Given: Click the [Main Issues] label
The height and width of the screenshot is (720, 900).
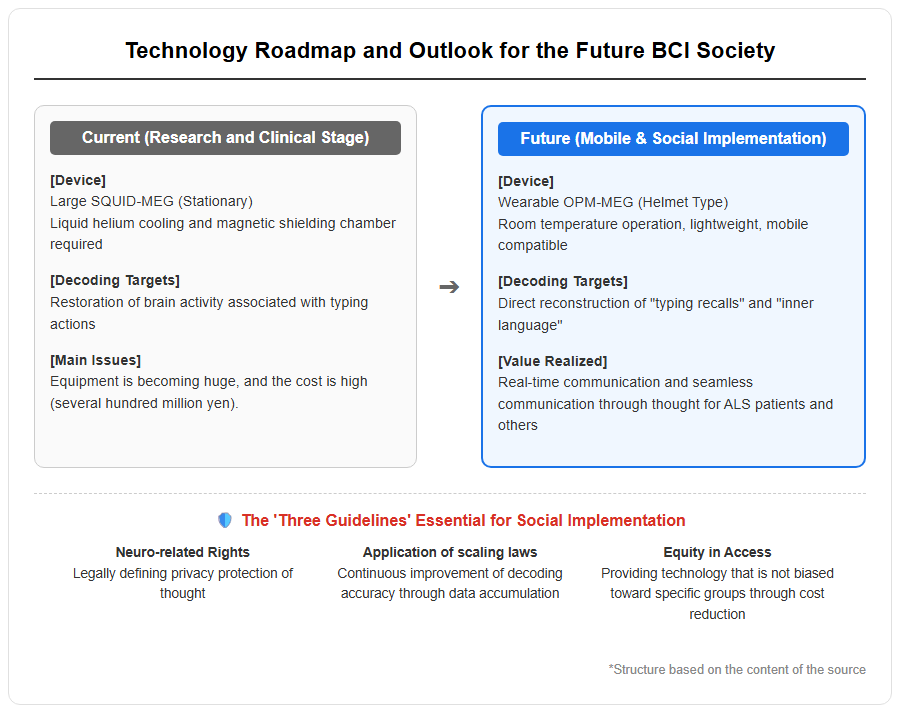Looking at the screenshot, I should coord(95,361).
